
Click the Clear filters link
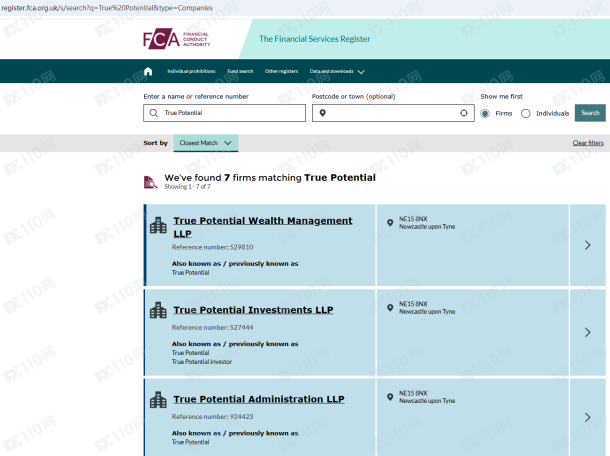point(588,143)
